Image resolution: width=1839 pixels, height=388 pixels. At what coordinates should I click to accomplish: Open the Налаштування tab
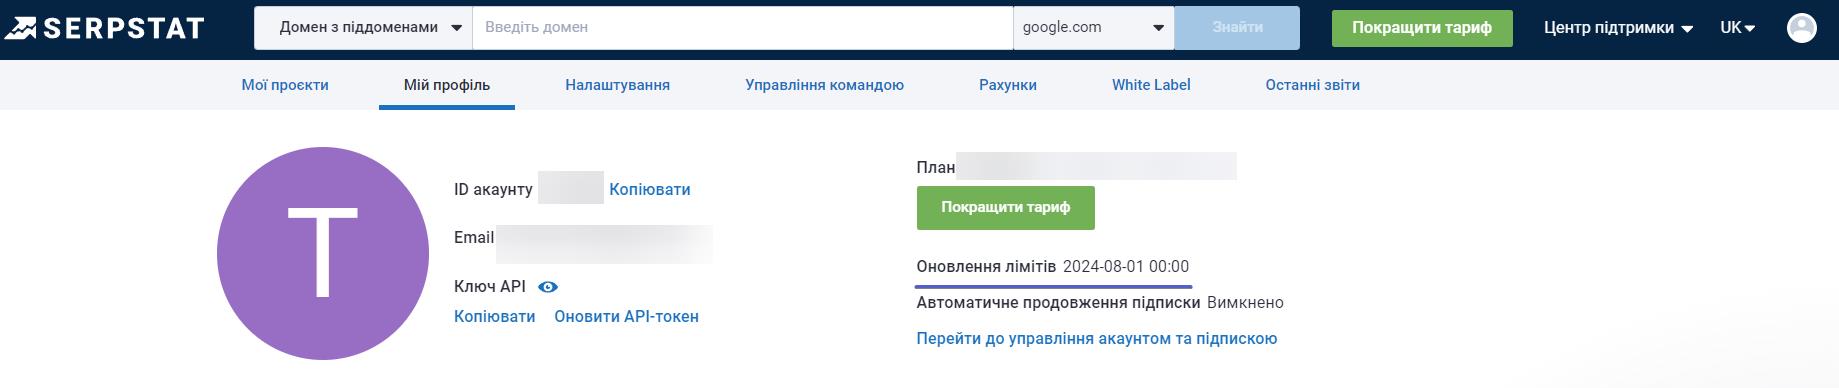[x=617, y=85]
